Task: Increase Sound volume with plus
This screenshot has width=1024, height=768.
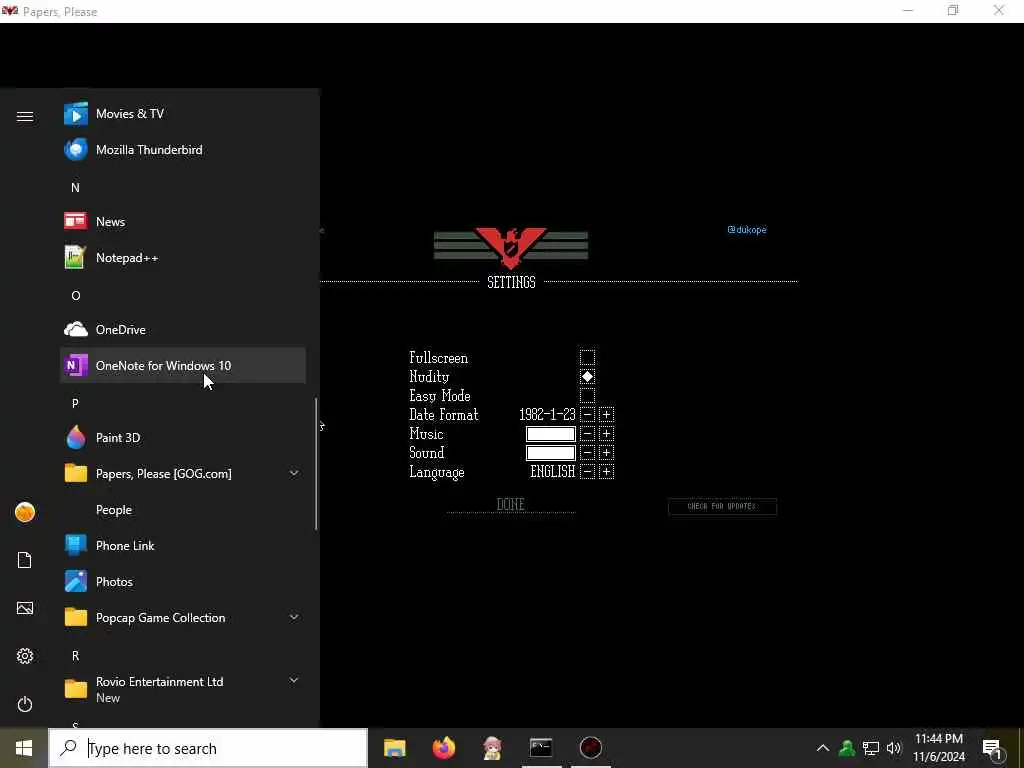Action: (x=606, y=453)
